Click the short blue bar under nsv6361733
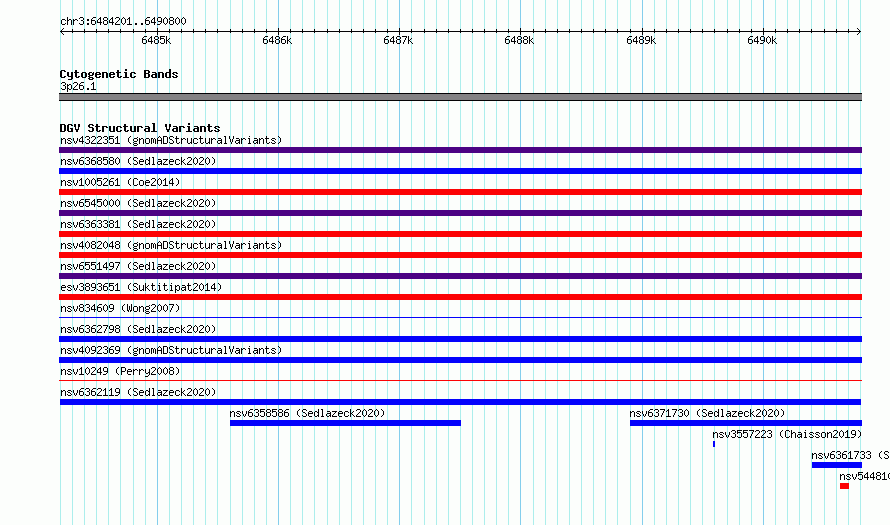Screen dimensions: 890x525 (837, 465)
